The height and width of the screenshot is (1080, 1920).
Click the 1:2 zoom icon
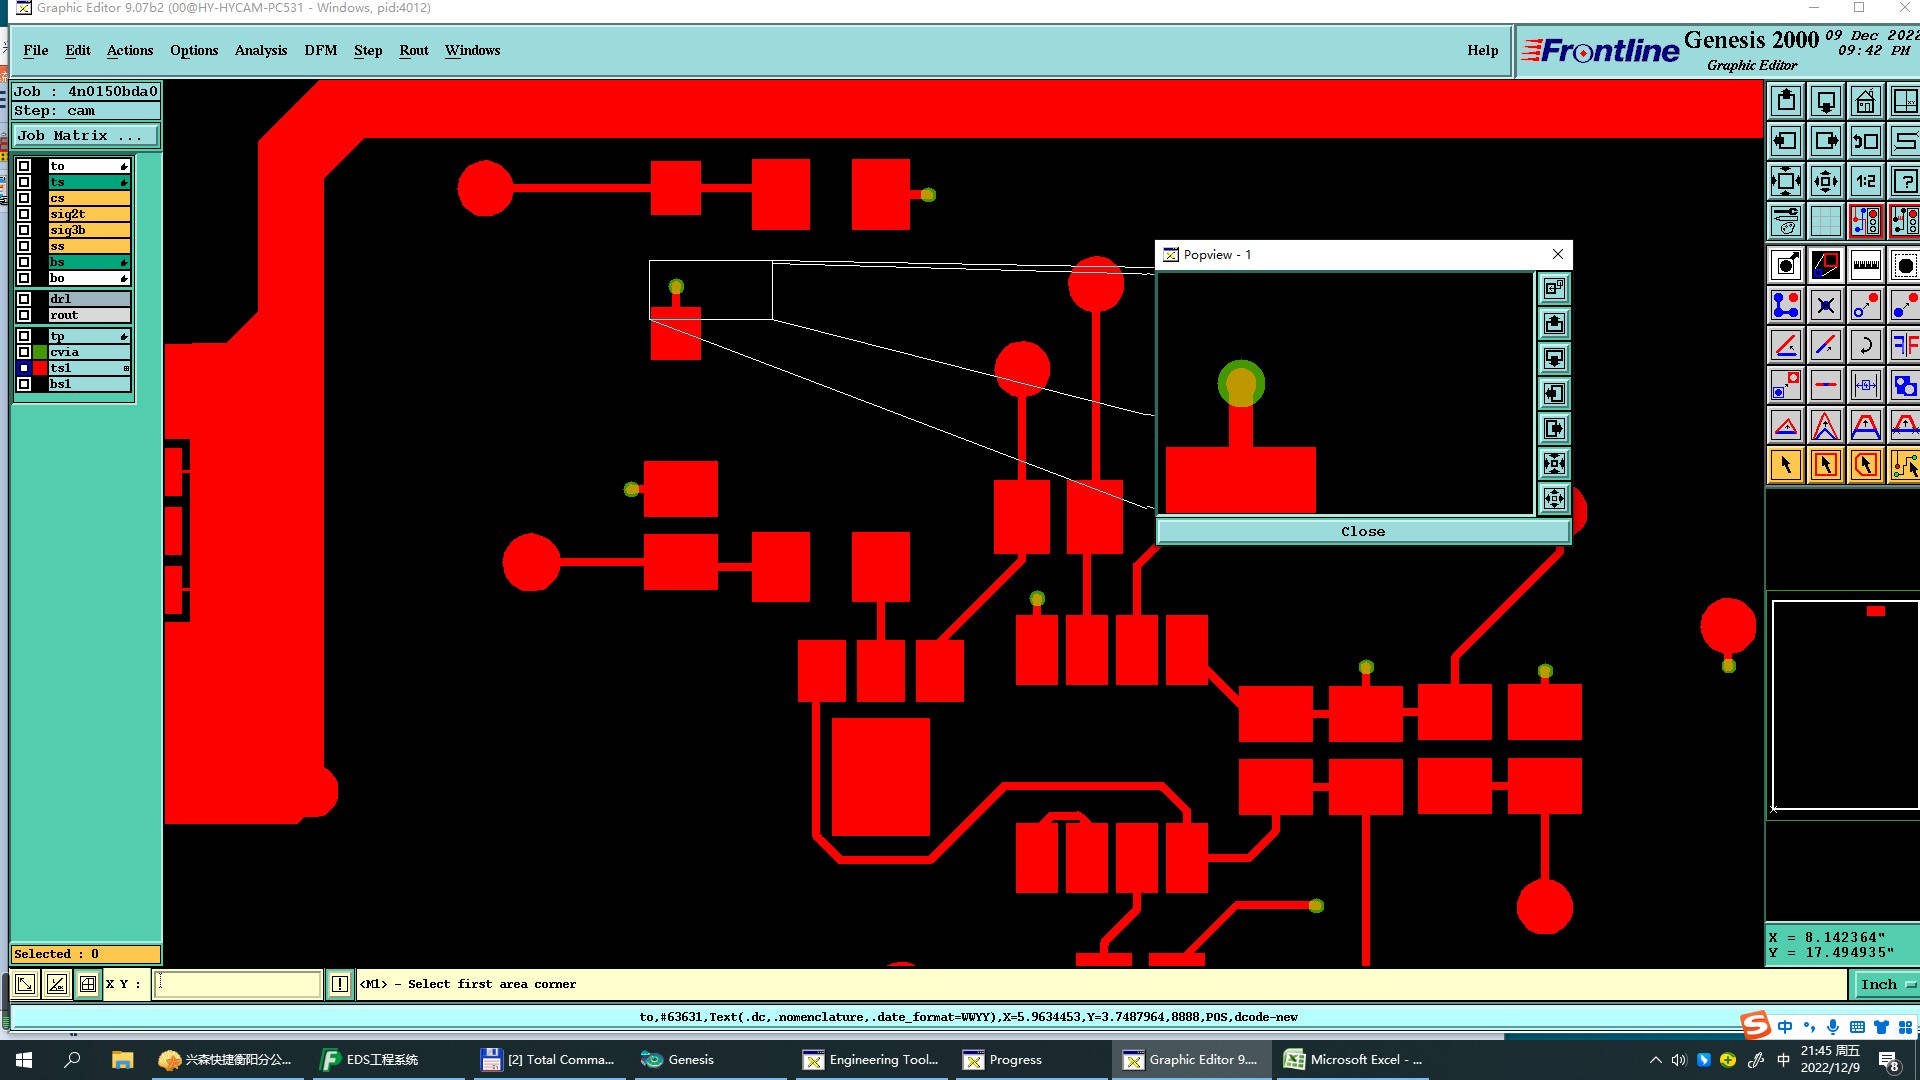point(1865,182)
